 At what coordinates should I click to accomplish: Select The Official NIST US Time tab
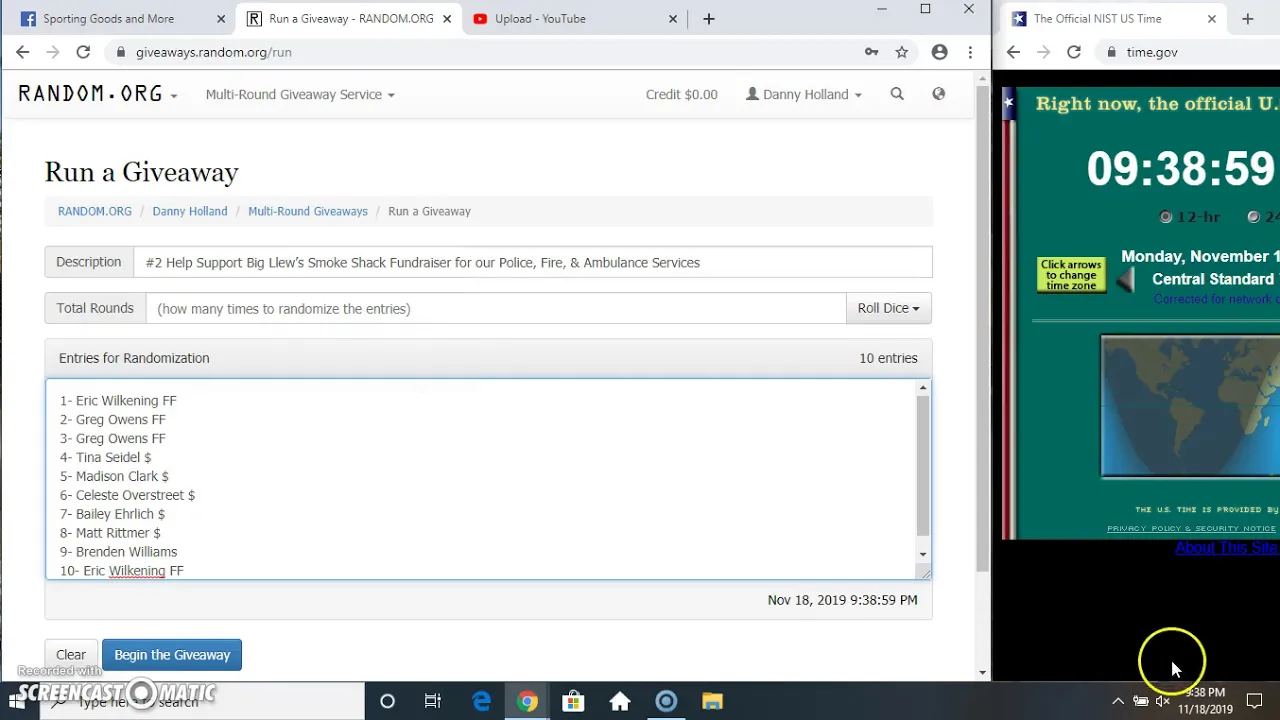click(x=1113, y=19)
